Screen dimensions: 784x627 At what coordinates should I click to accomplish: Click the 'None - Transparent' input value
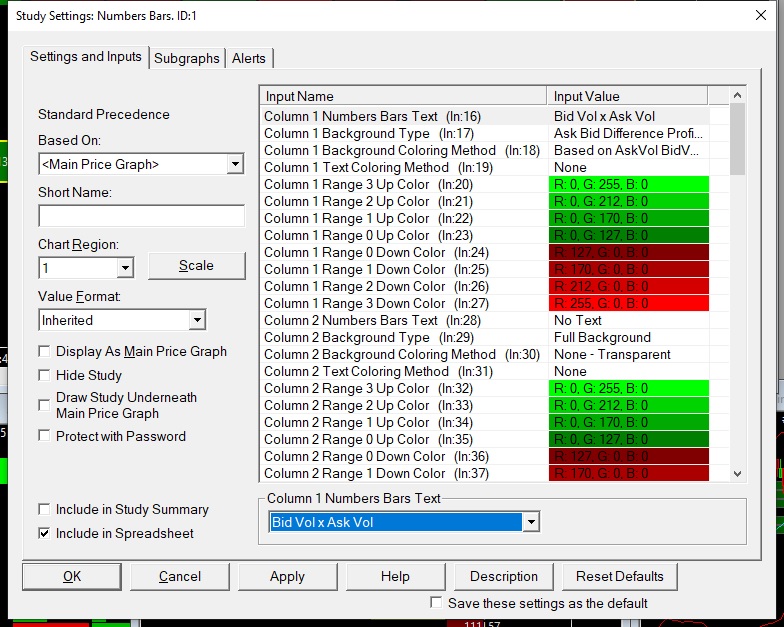(612, 354)
